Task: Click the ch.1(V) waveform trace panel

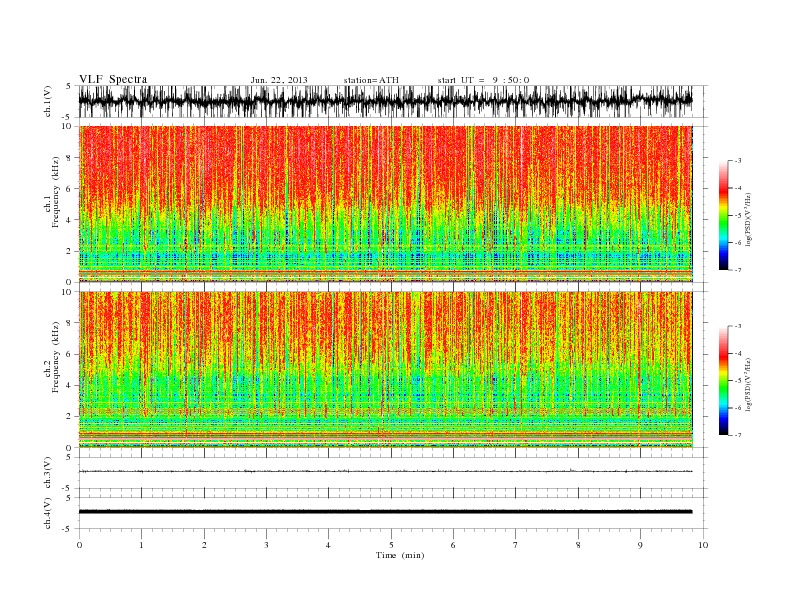Action: pyautogui.click(x=385, y=101)
